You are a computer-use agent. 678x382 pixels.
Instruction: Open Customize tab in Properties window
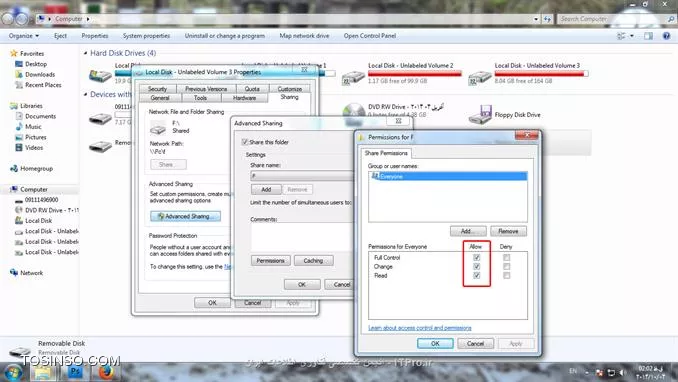(x=290, y=89)
